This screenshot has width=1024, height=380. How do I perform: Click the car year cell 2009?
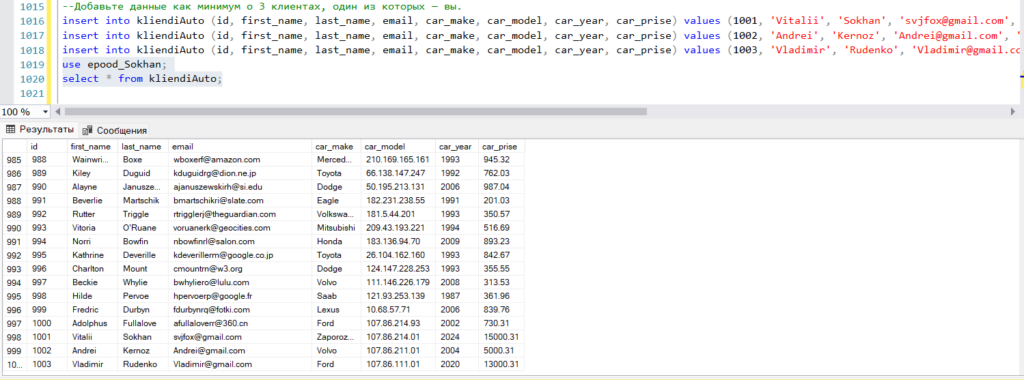point(456,242)
